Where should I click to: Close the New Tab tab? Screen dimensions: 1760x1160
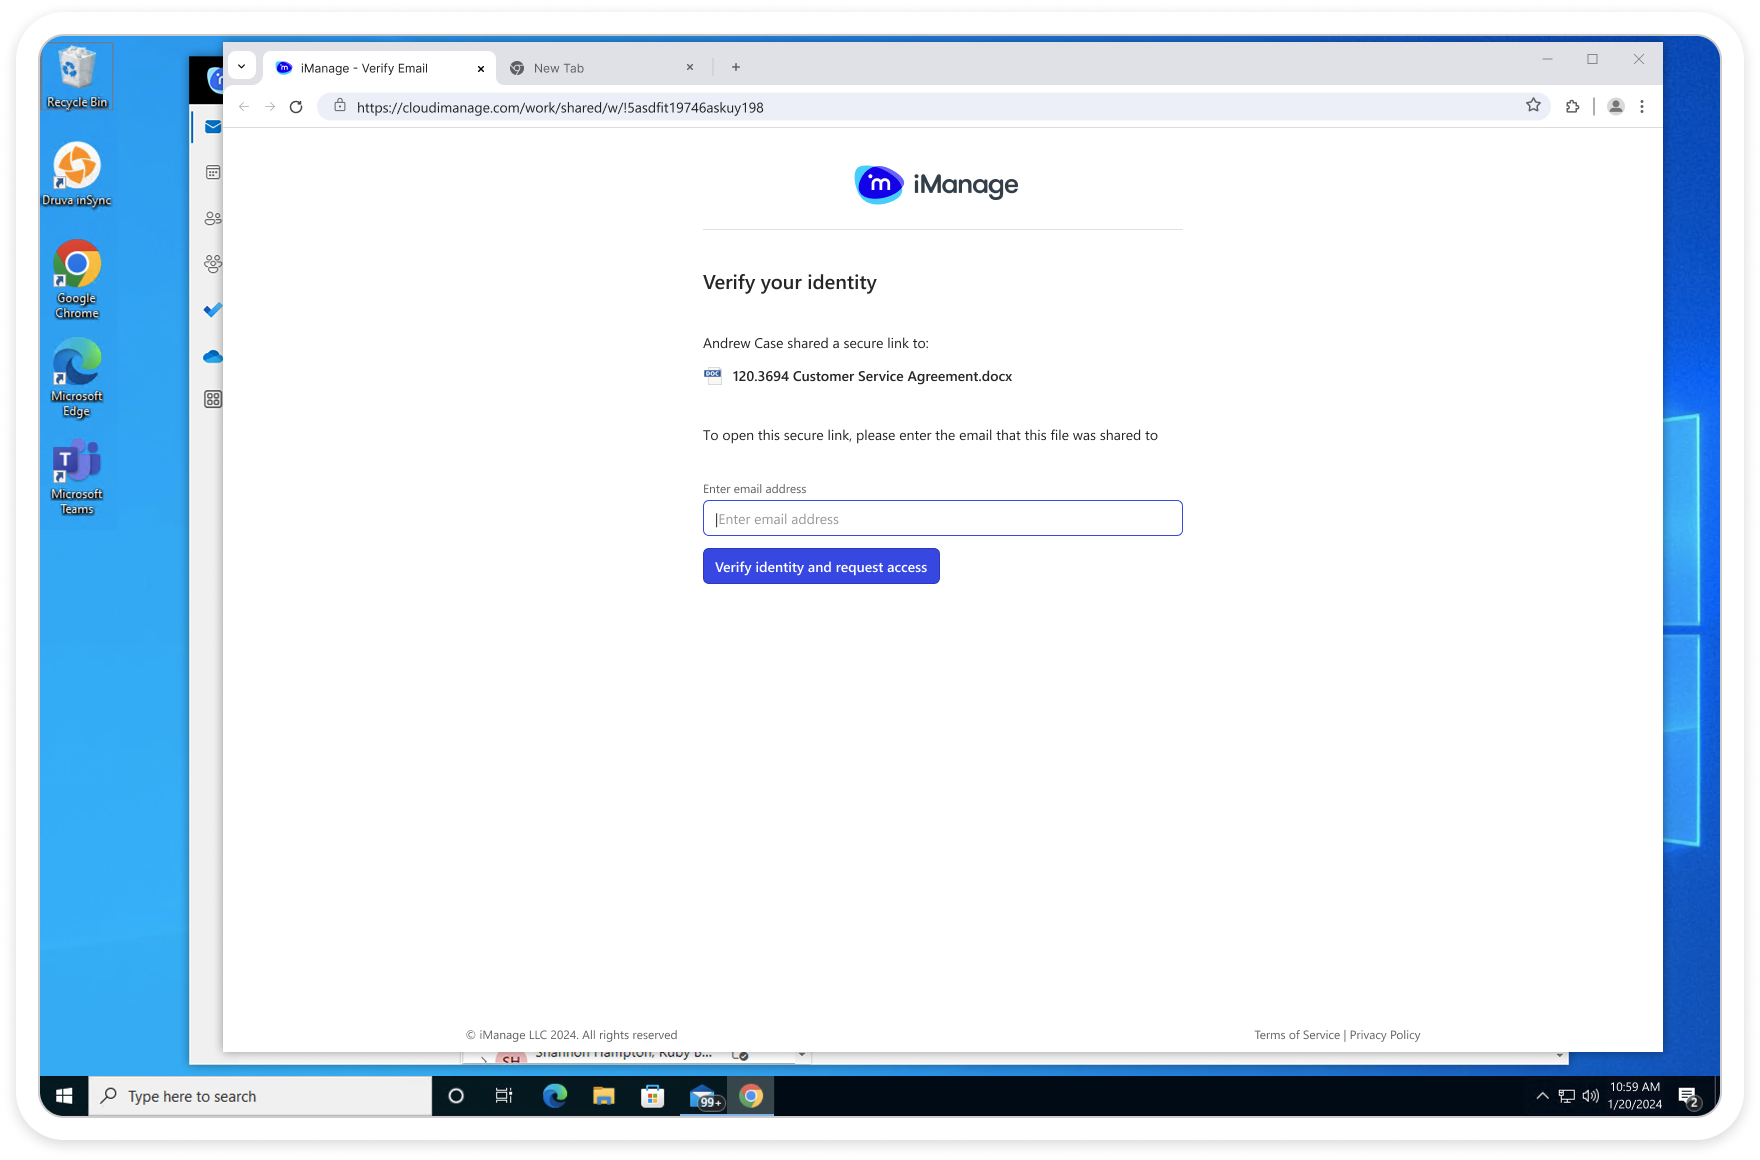pyautogui.click(x=690, y=67)
